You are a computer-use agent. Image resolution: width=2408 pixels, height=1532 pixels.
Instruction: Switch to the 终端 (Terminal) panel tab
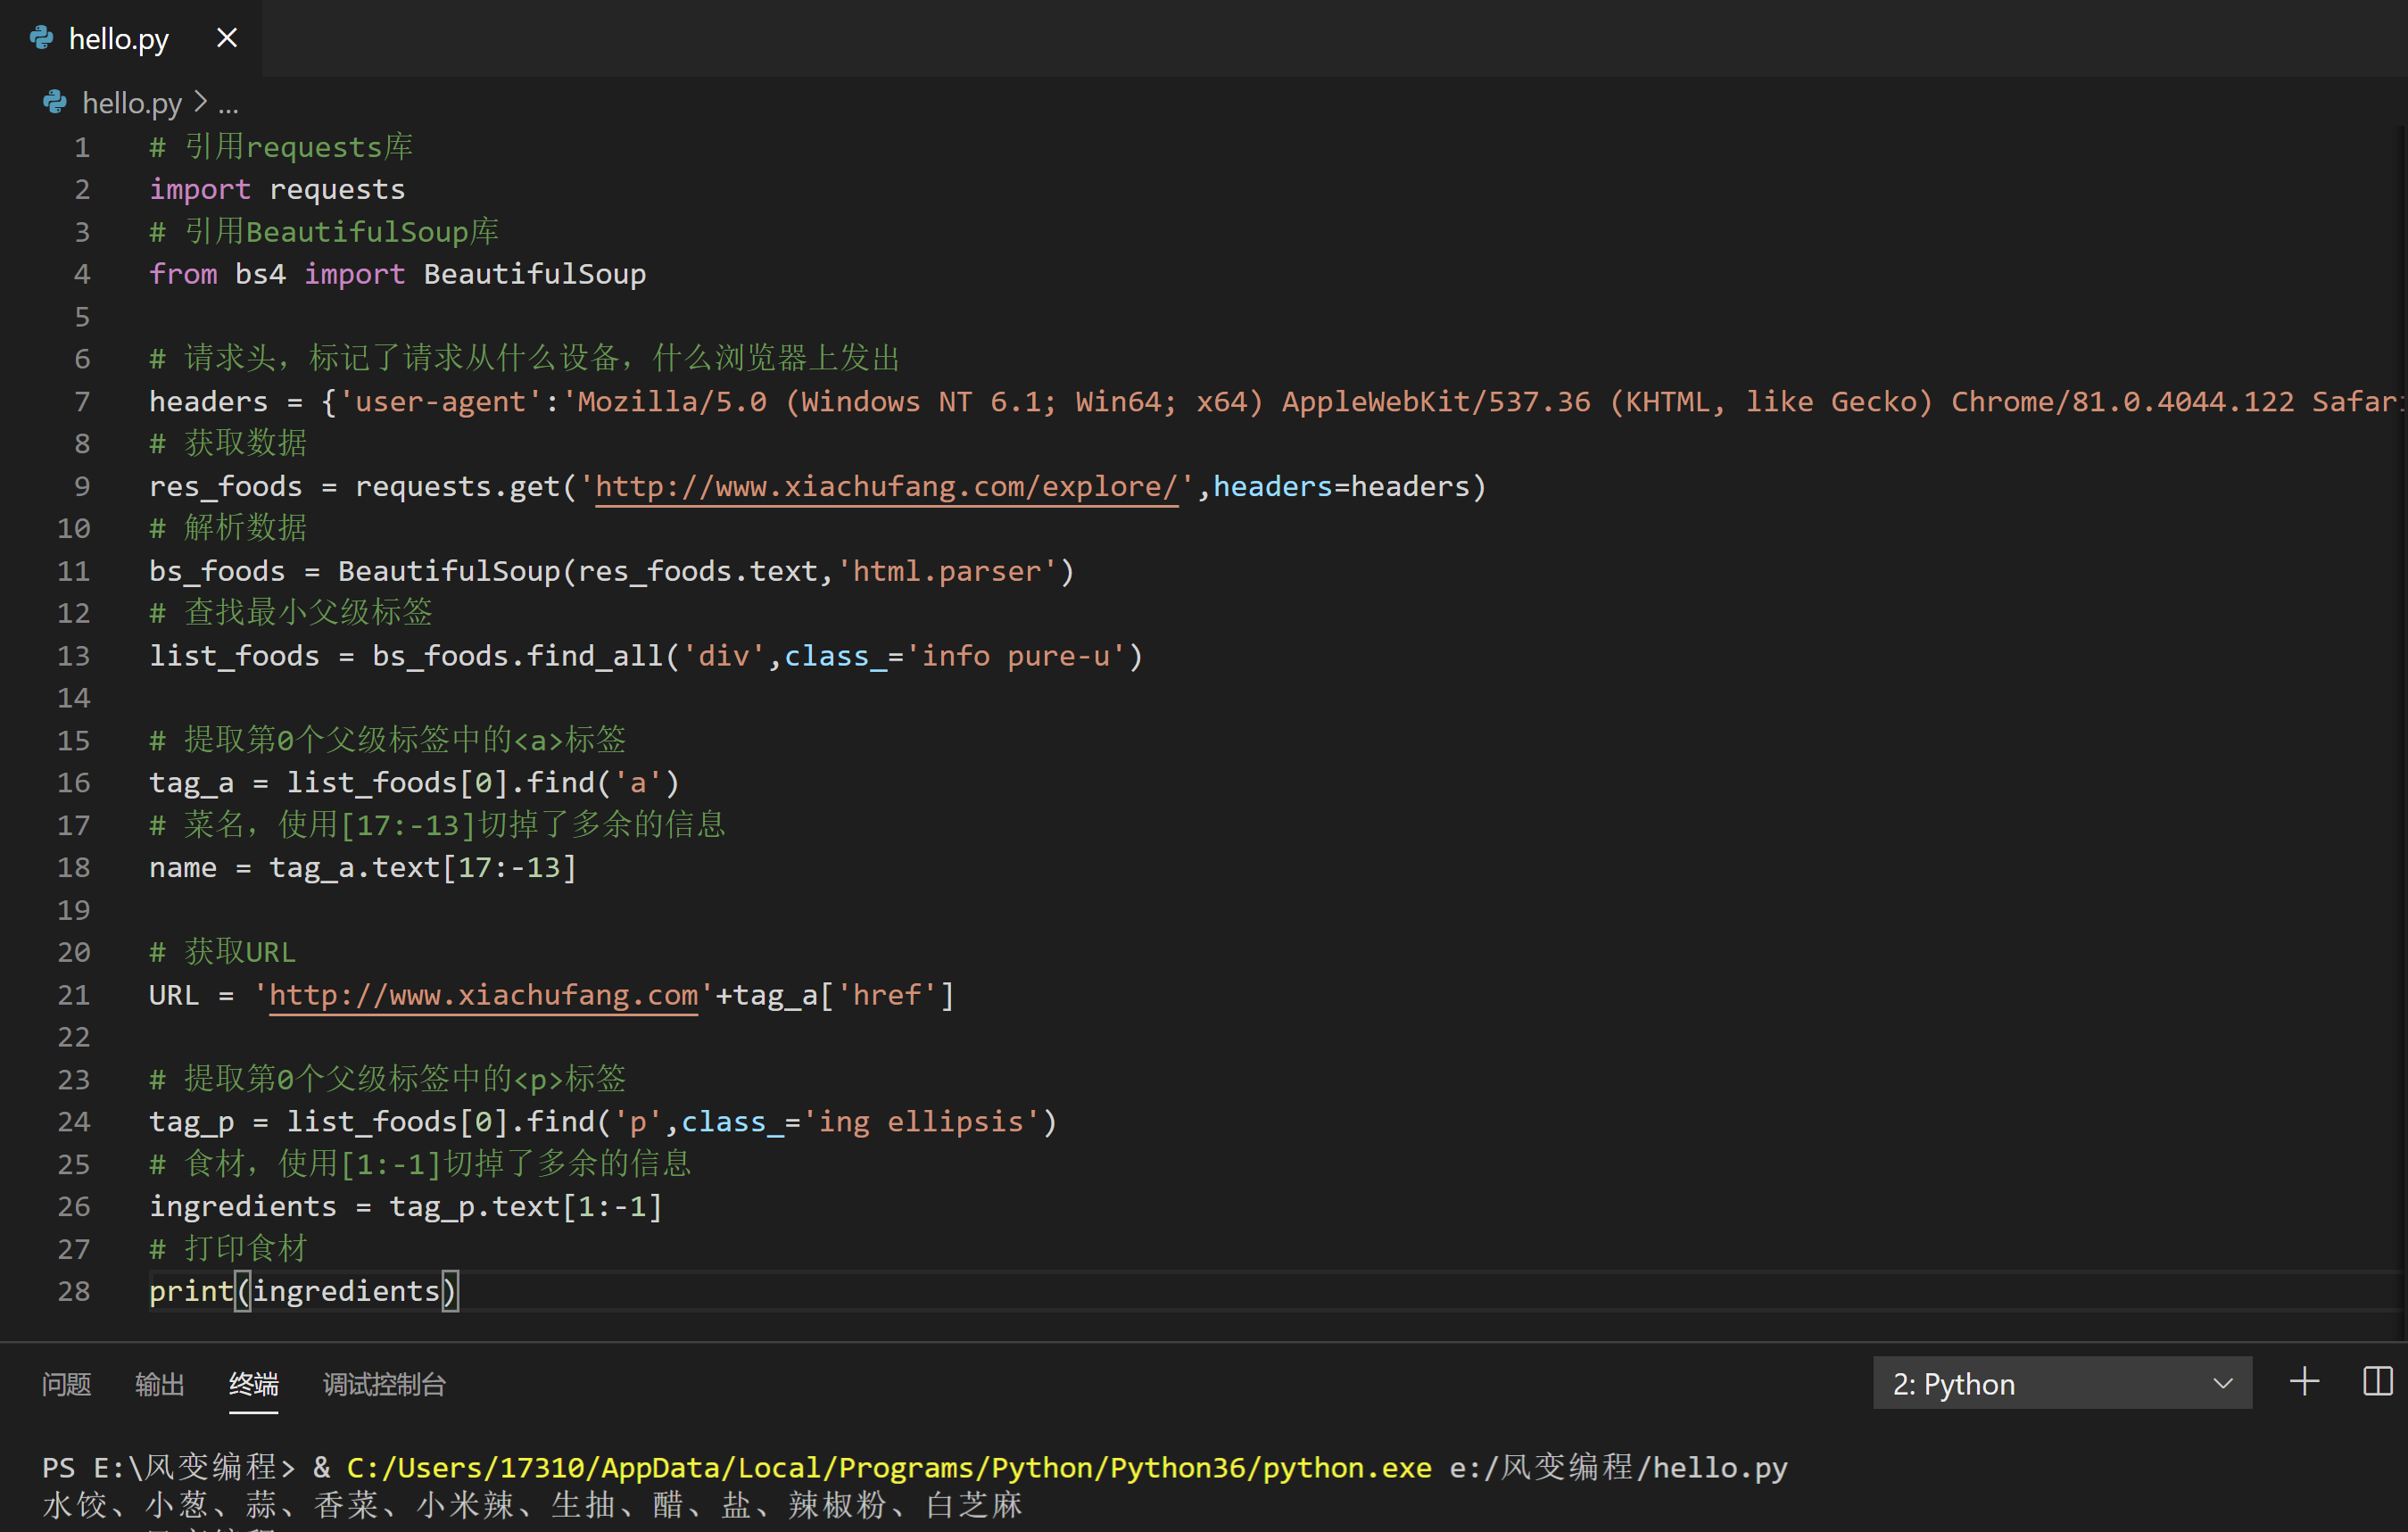254,1384
